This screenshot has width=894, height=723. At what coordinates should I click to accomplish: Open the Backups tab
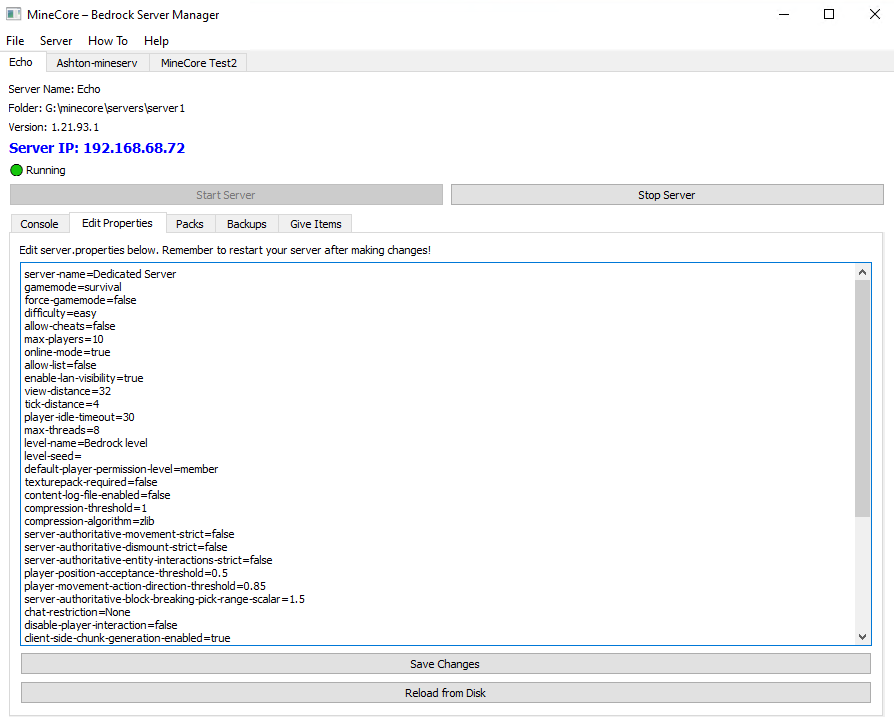[x=246, y=224]
